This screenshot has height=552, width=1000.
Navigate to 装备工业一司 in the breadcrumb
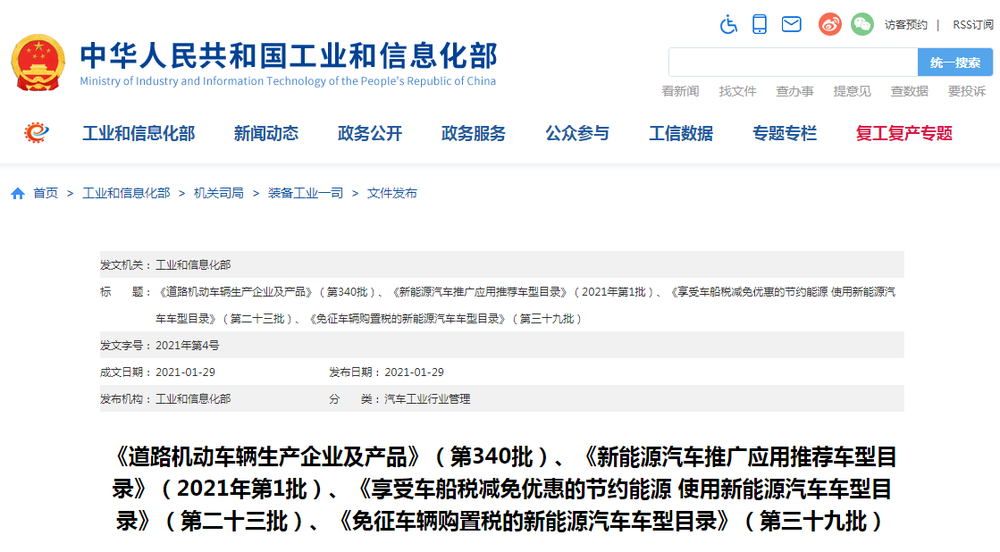pyautogui.click(x=305, y=193)
